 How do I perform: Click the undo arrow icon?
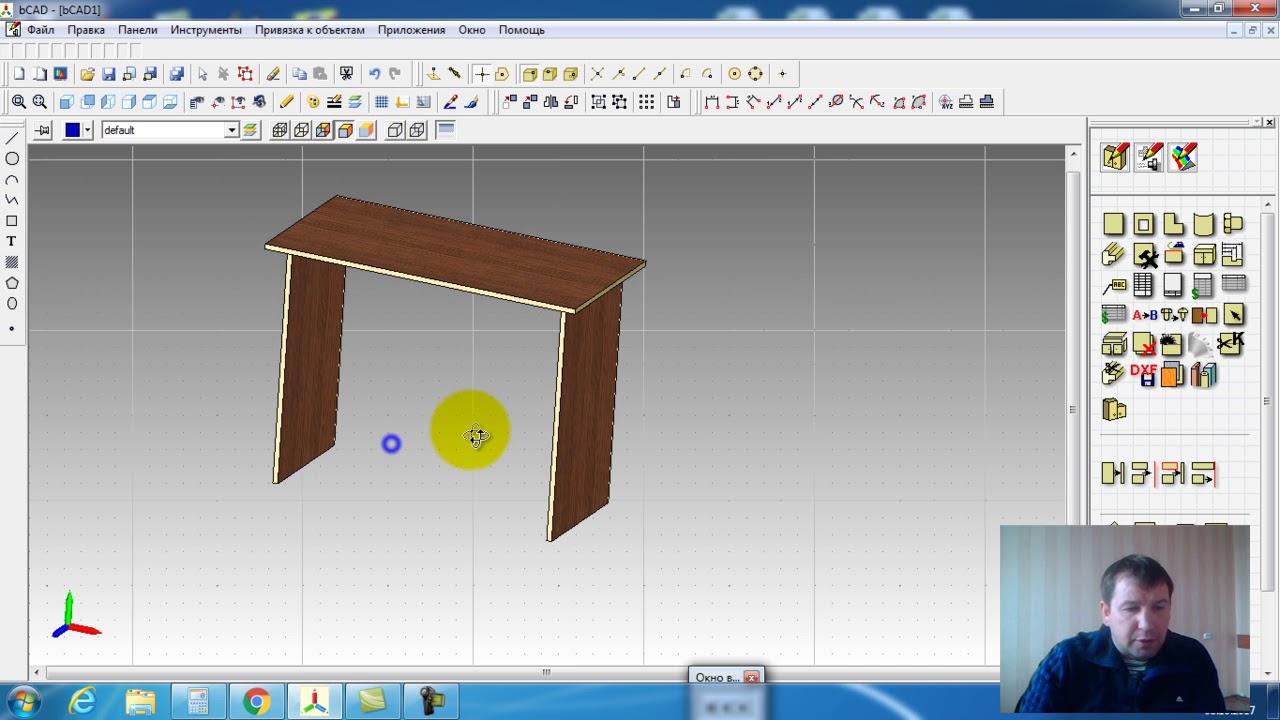coord(374,74)
